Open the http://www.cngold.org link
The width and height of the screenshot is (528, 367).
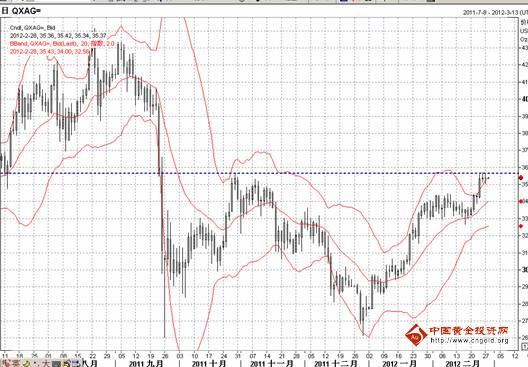(x=469, y=341)
